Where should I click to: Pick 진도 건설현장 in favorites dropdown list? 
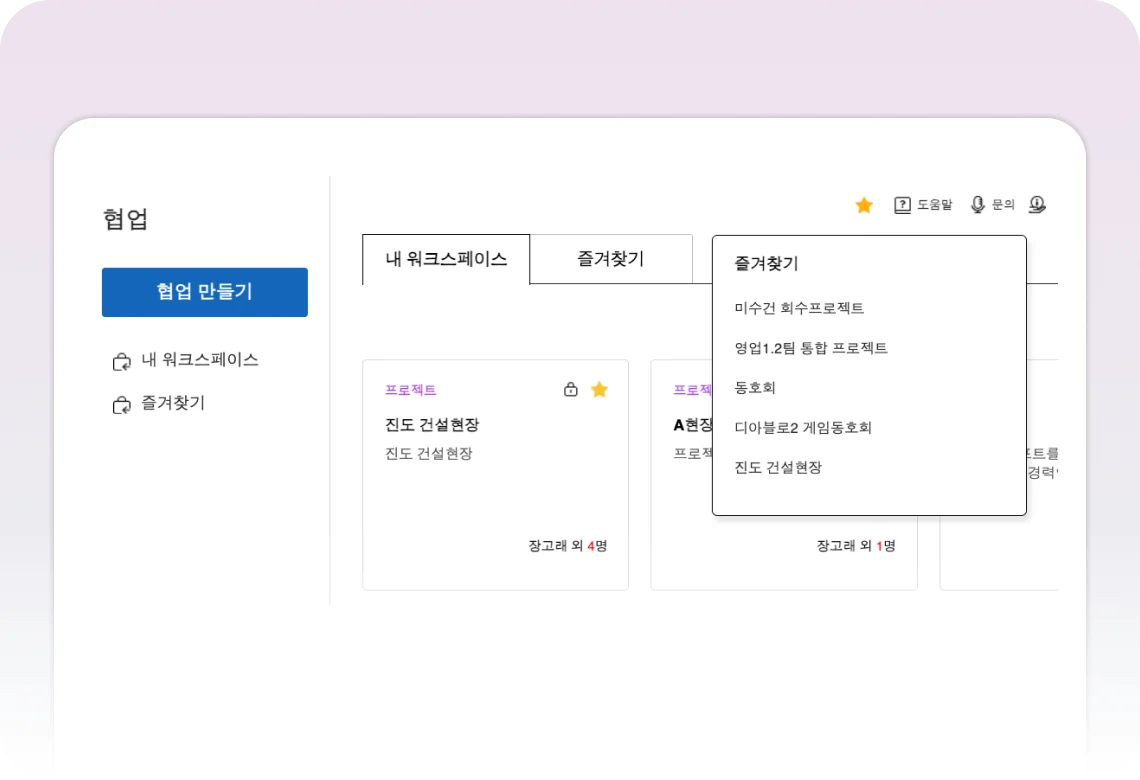pos(778,467)
